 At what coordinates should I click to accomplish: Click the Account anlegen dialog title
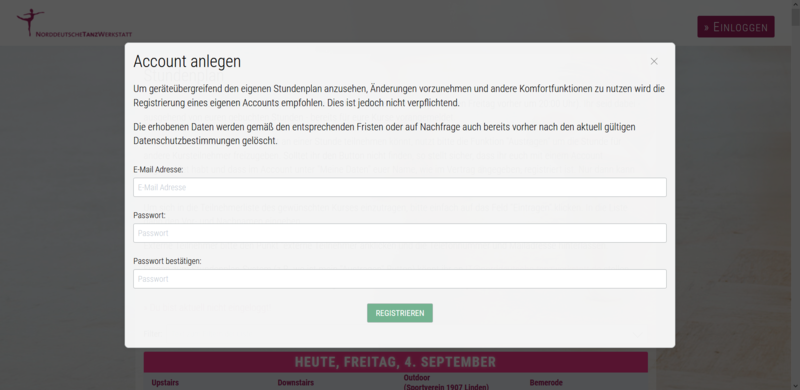[187, 61]
